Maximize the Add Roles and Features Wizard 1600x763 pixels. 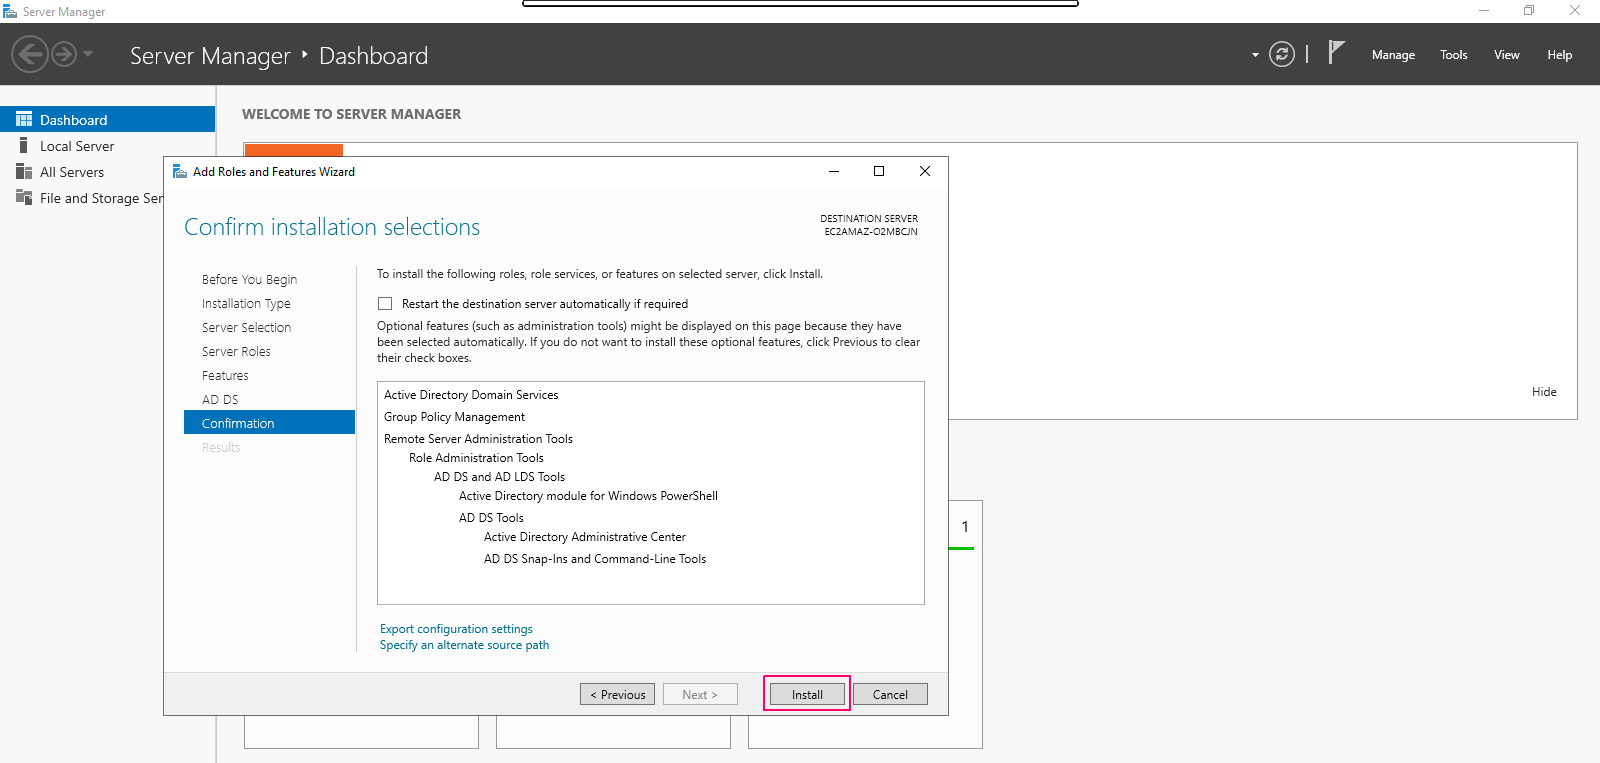pos(879,171)
